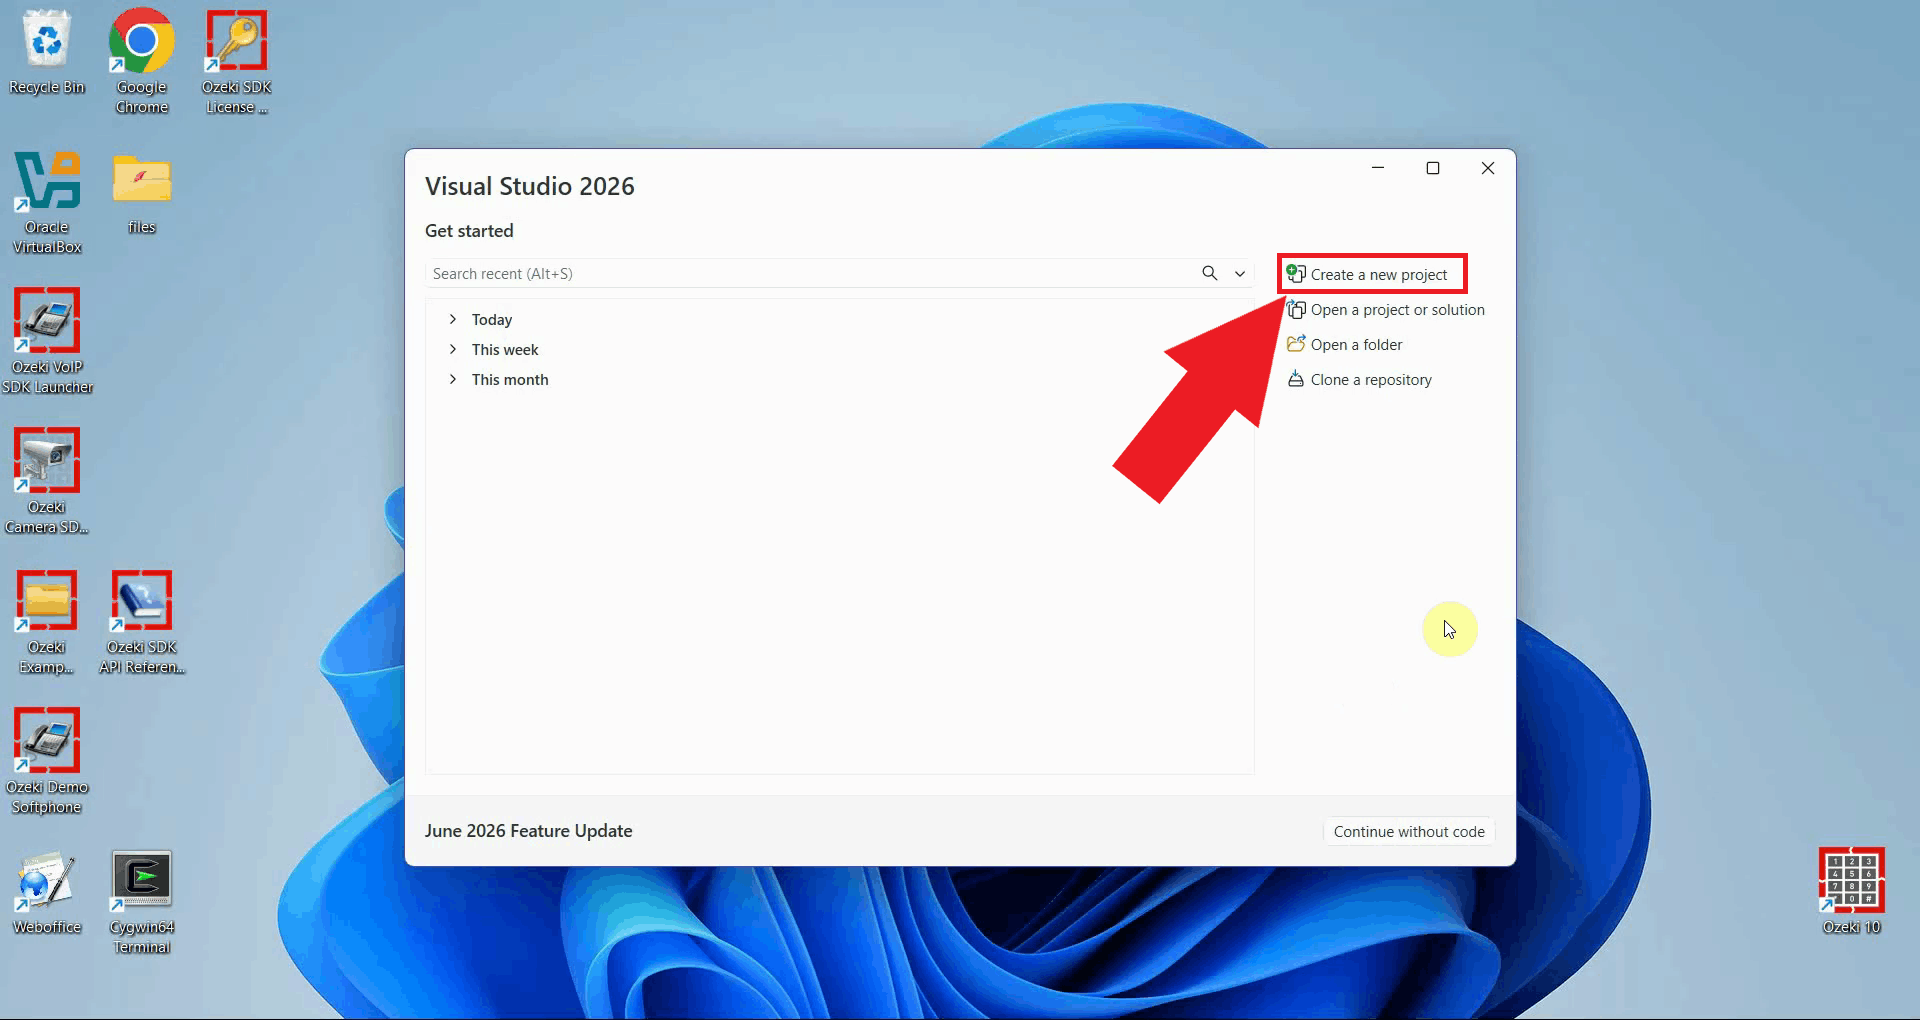Select the Ozeki Camera SDK desktop icon

click(47, 481)
